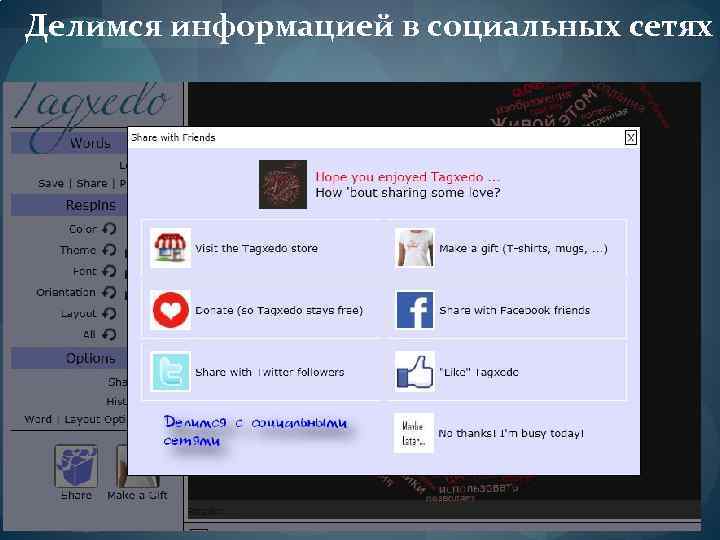Click the "Share with Friends" dialog title
The height and width of the screenshot is (540, 720).
click(x=173, y=137)
